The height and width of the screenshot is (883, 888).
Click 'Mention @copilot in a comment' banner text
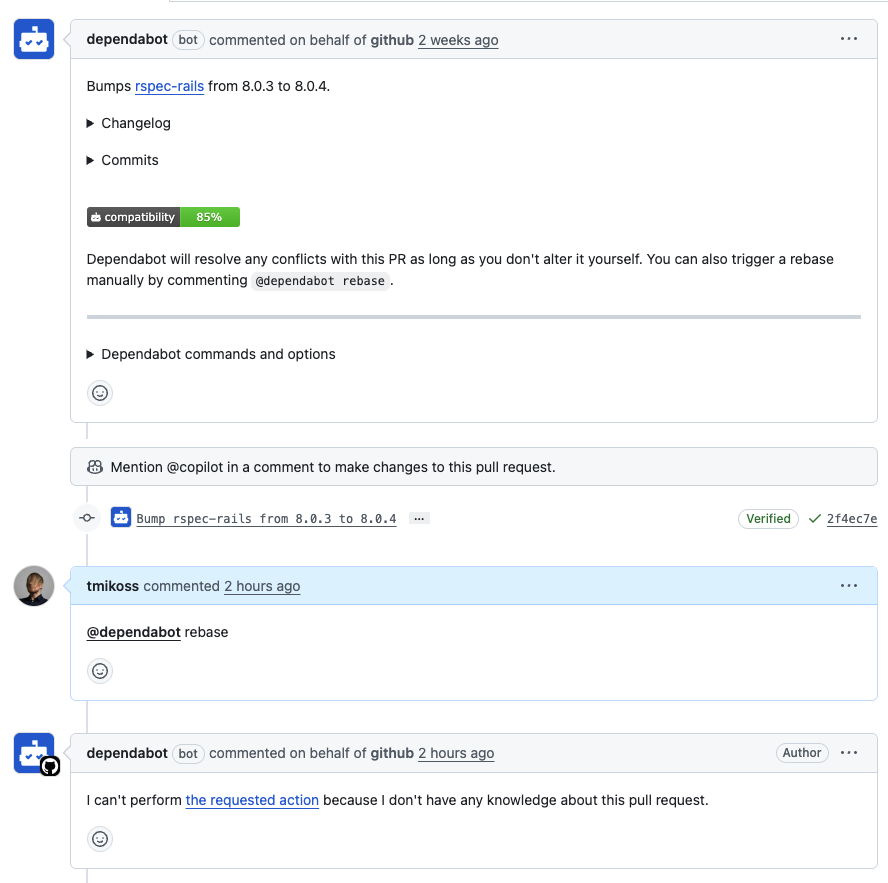tap(333, 467)
